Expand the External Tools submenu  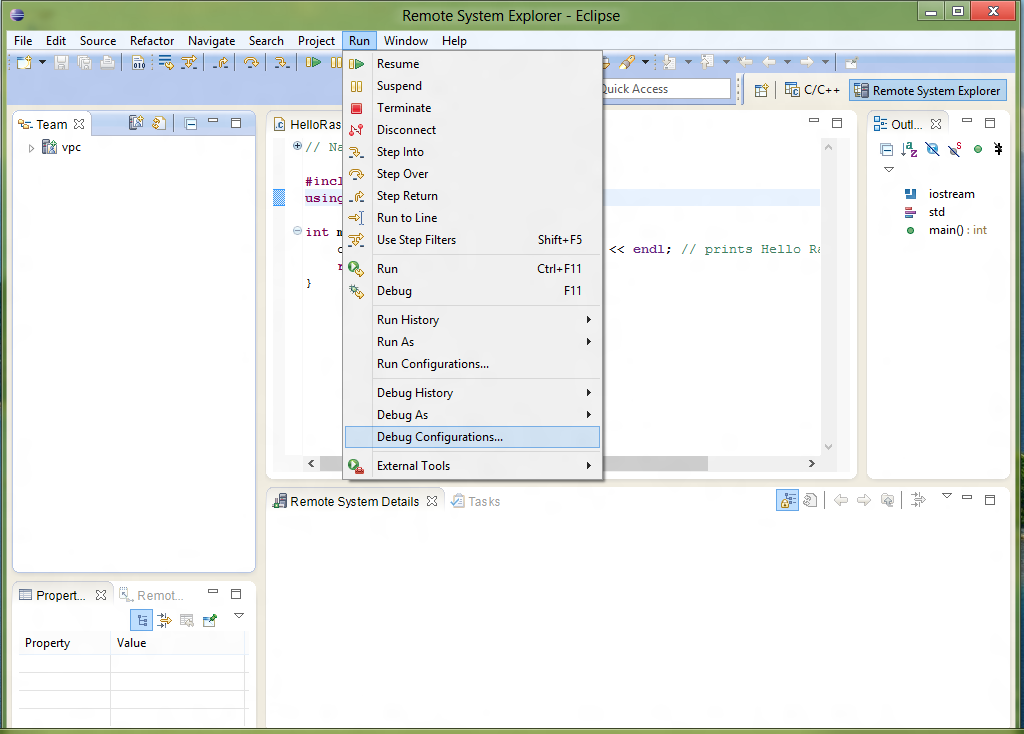point(472,466)
